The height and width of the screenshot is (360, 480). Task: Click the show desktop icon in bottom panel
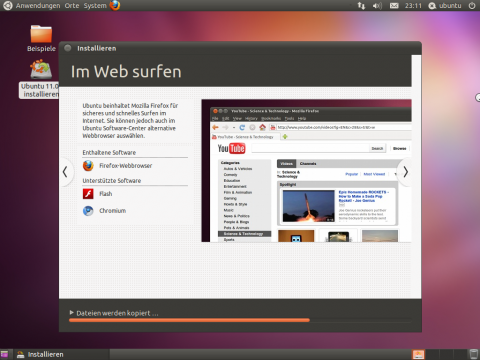(5, 354)
